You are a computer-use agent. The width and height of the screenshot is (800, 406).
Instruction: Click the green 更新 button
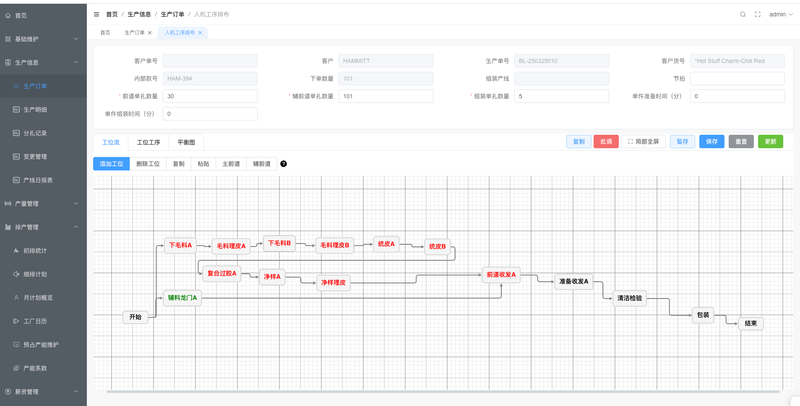coord(770,142)
